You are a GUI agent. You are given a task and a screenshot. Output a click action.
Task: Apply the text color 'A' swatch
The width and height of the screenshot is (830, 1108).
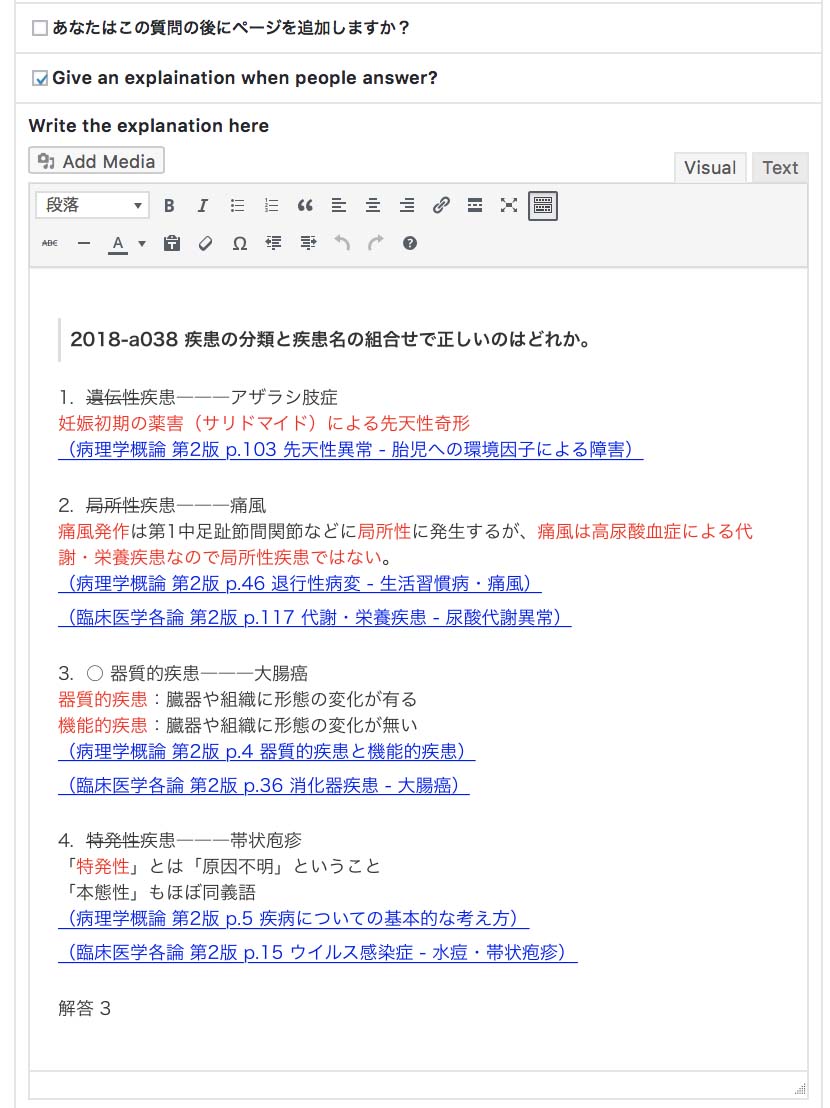click(x=118, y=243)
